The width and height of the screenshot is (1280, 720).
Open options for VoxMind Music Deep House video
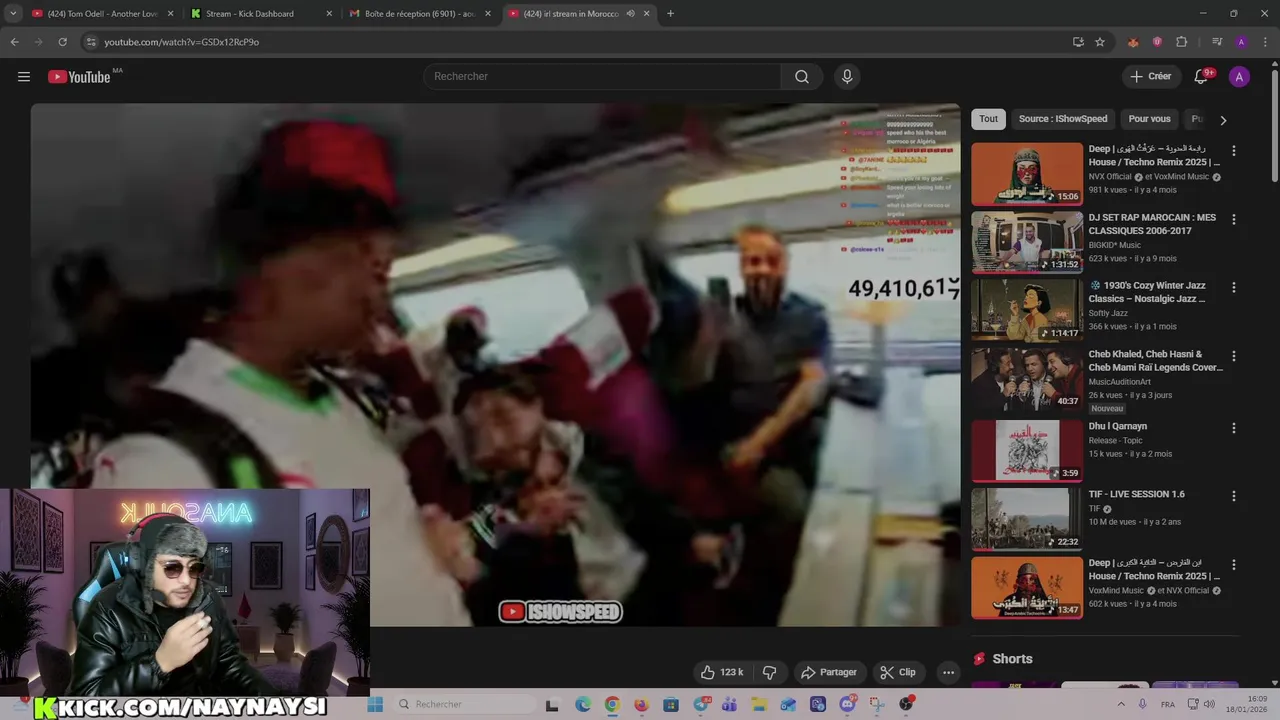(1233, 564)
